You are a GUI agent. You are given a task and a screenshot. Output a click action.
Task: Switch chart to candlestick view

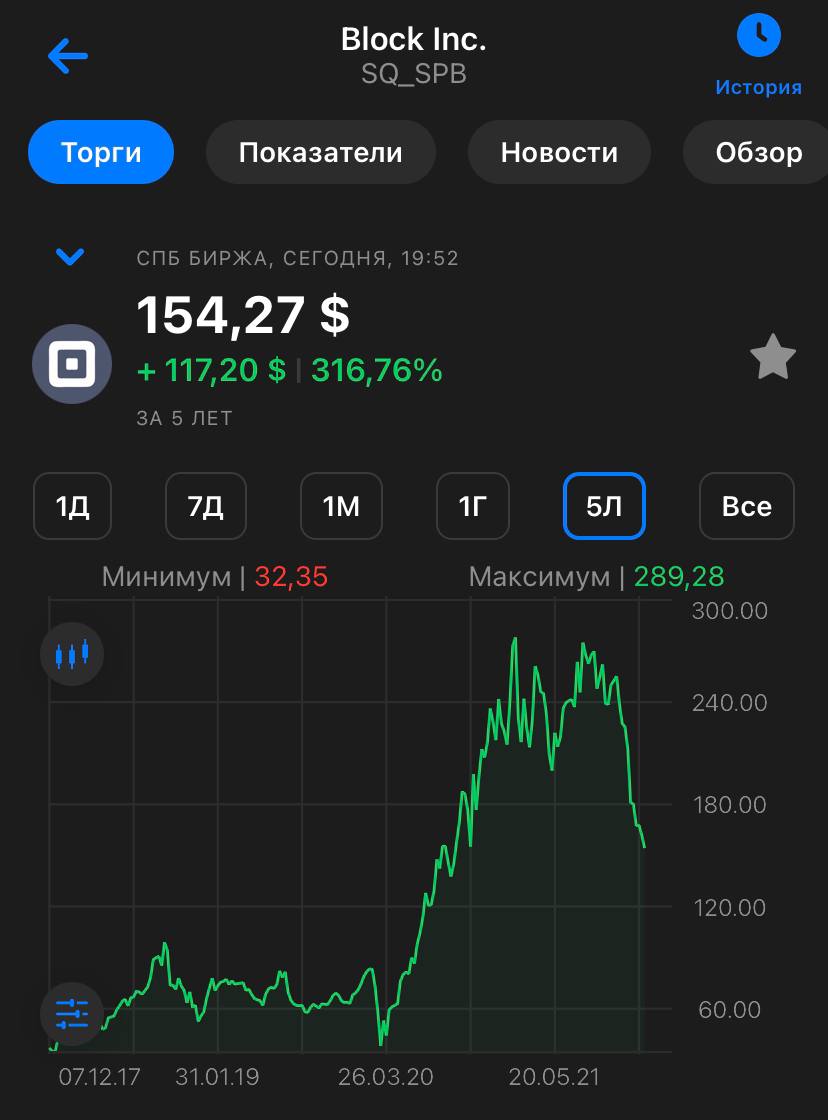pos(72,654)
